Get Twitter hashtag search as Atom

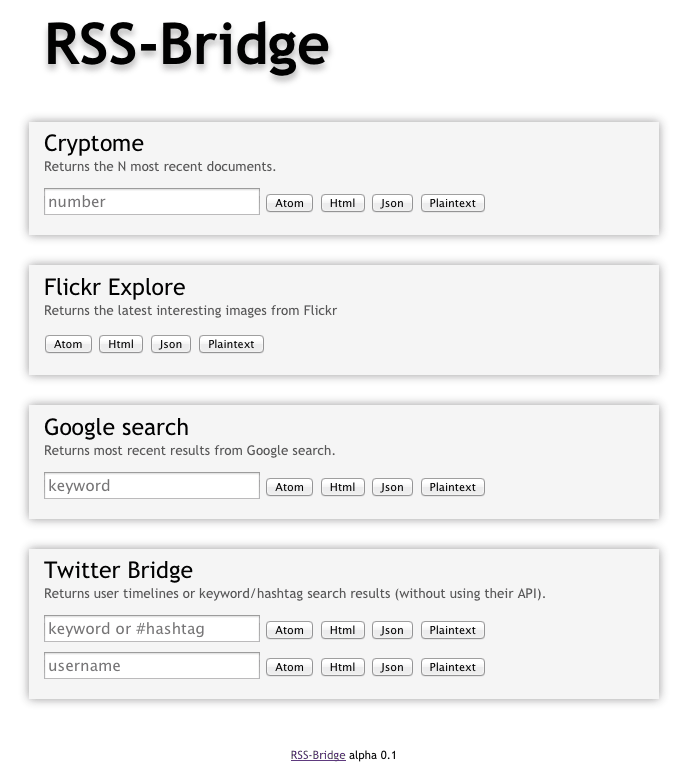pos(290,630)
